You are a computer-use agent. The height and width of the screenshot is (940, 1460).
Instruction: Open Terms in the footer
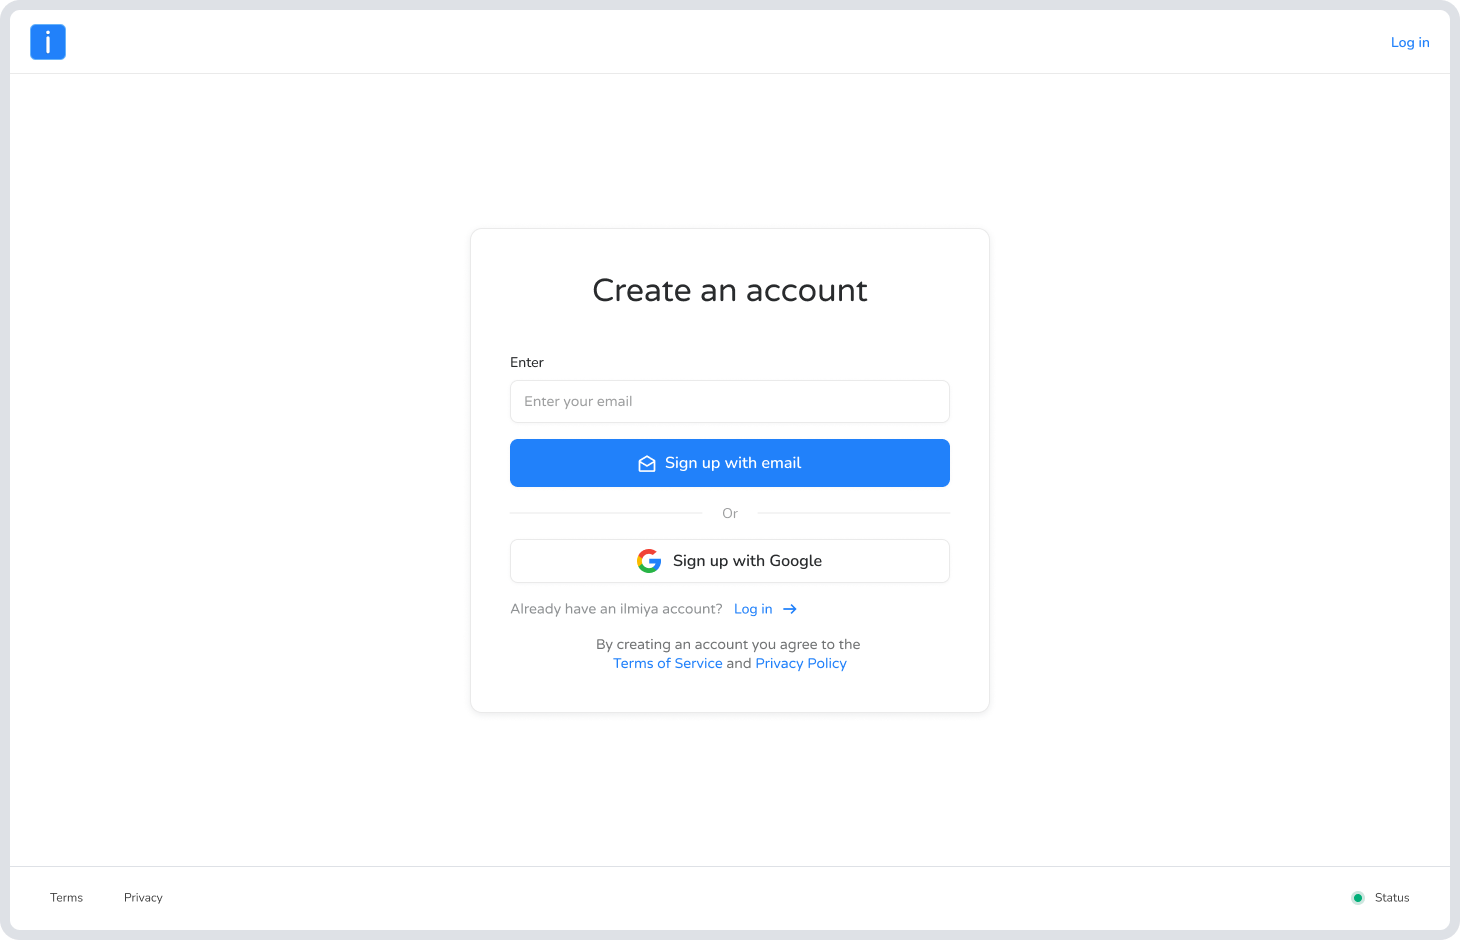(66, 898)
